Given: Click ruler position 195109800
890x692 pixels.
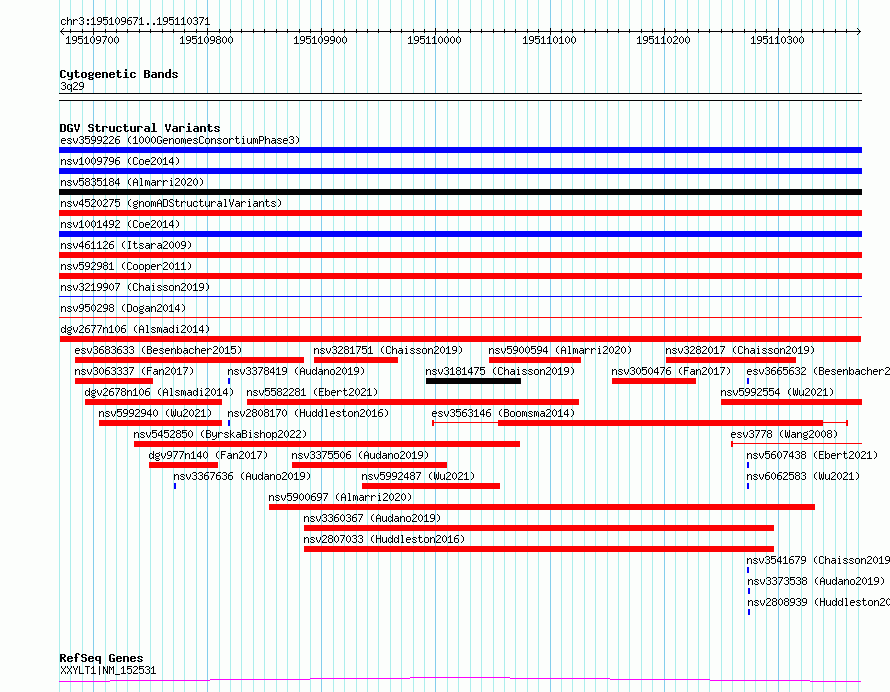Looking at the screenshot, I should (x=206, y=40).
